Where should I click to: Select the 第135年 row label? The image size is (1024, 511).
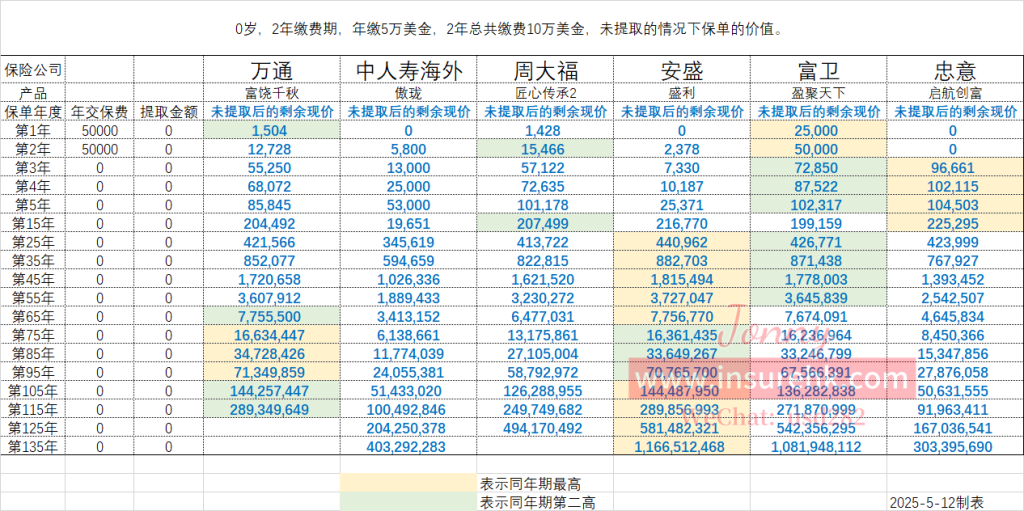click(33, 448)
